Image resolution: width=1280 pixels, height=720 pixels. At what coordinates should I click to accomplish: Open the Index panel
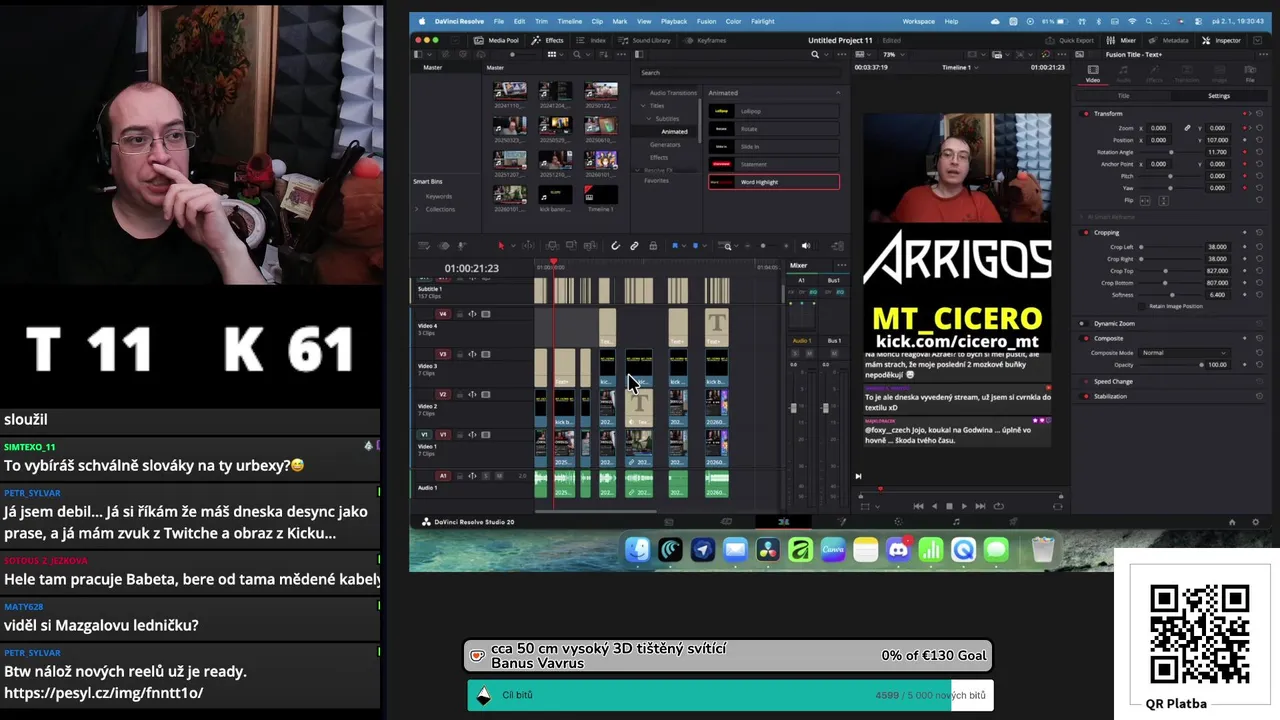(592, 40)
